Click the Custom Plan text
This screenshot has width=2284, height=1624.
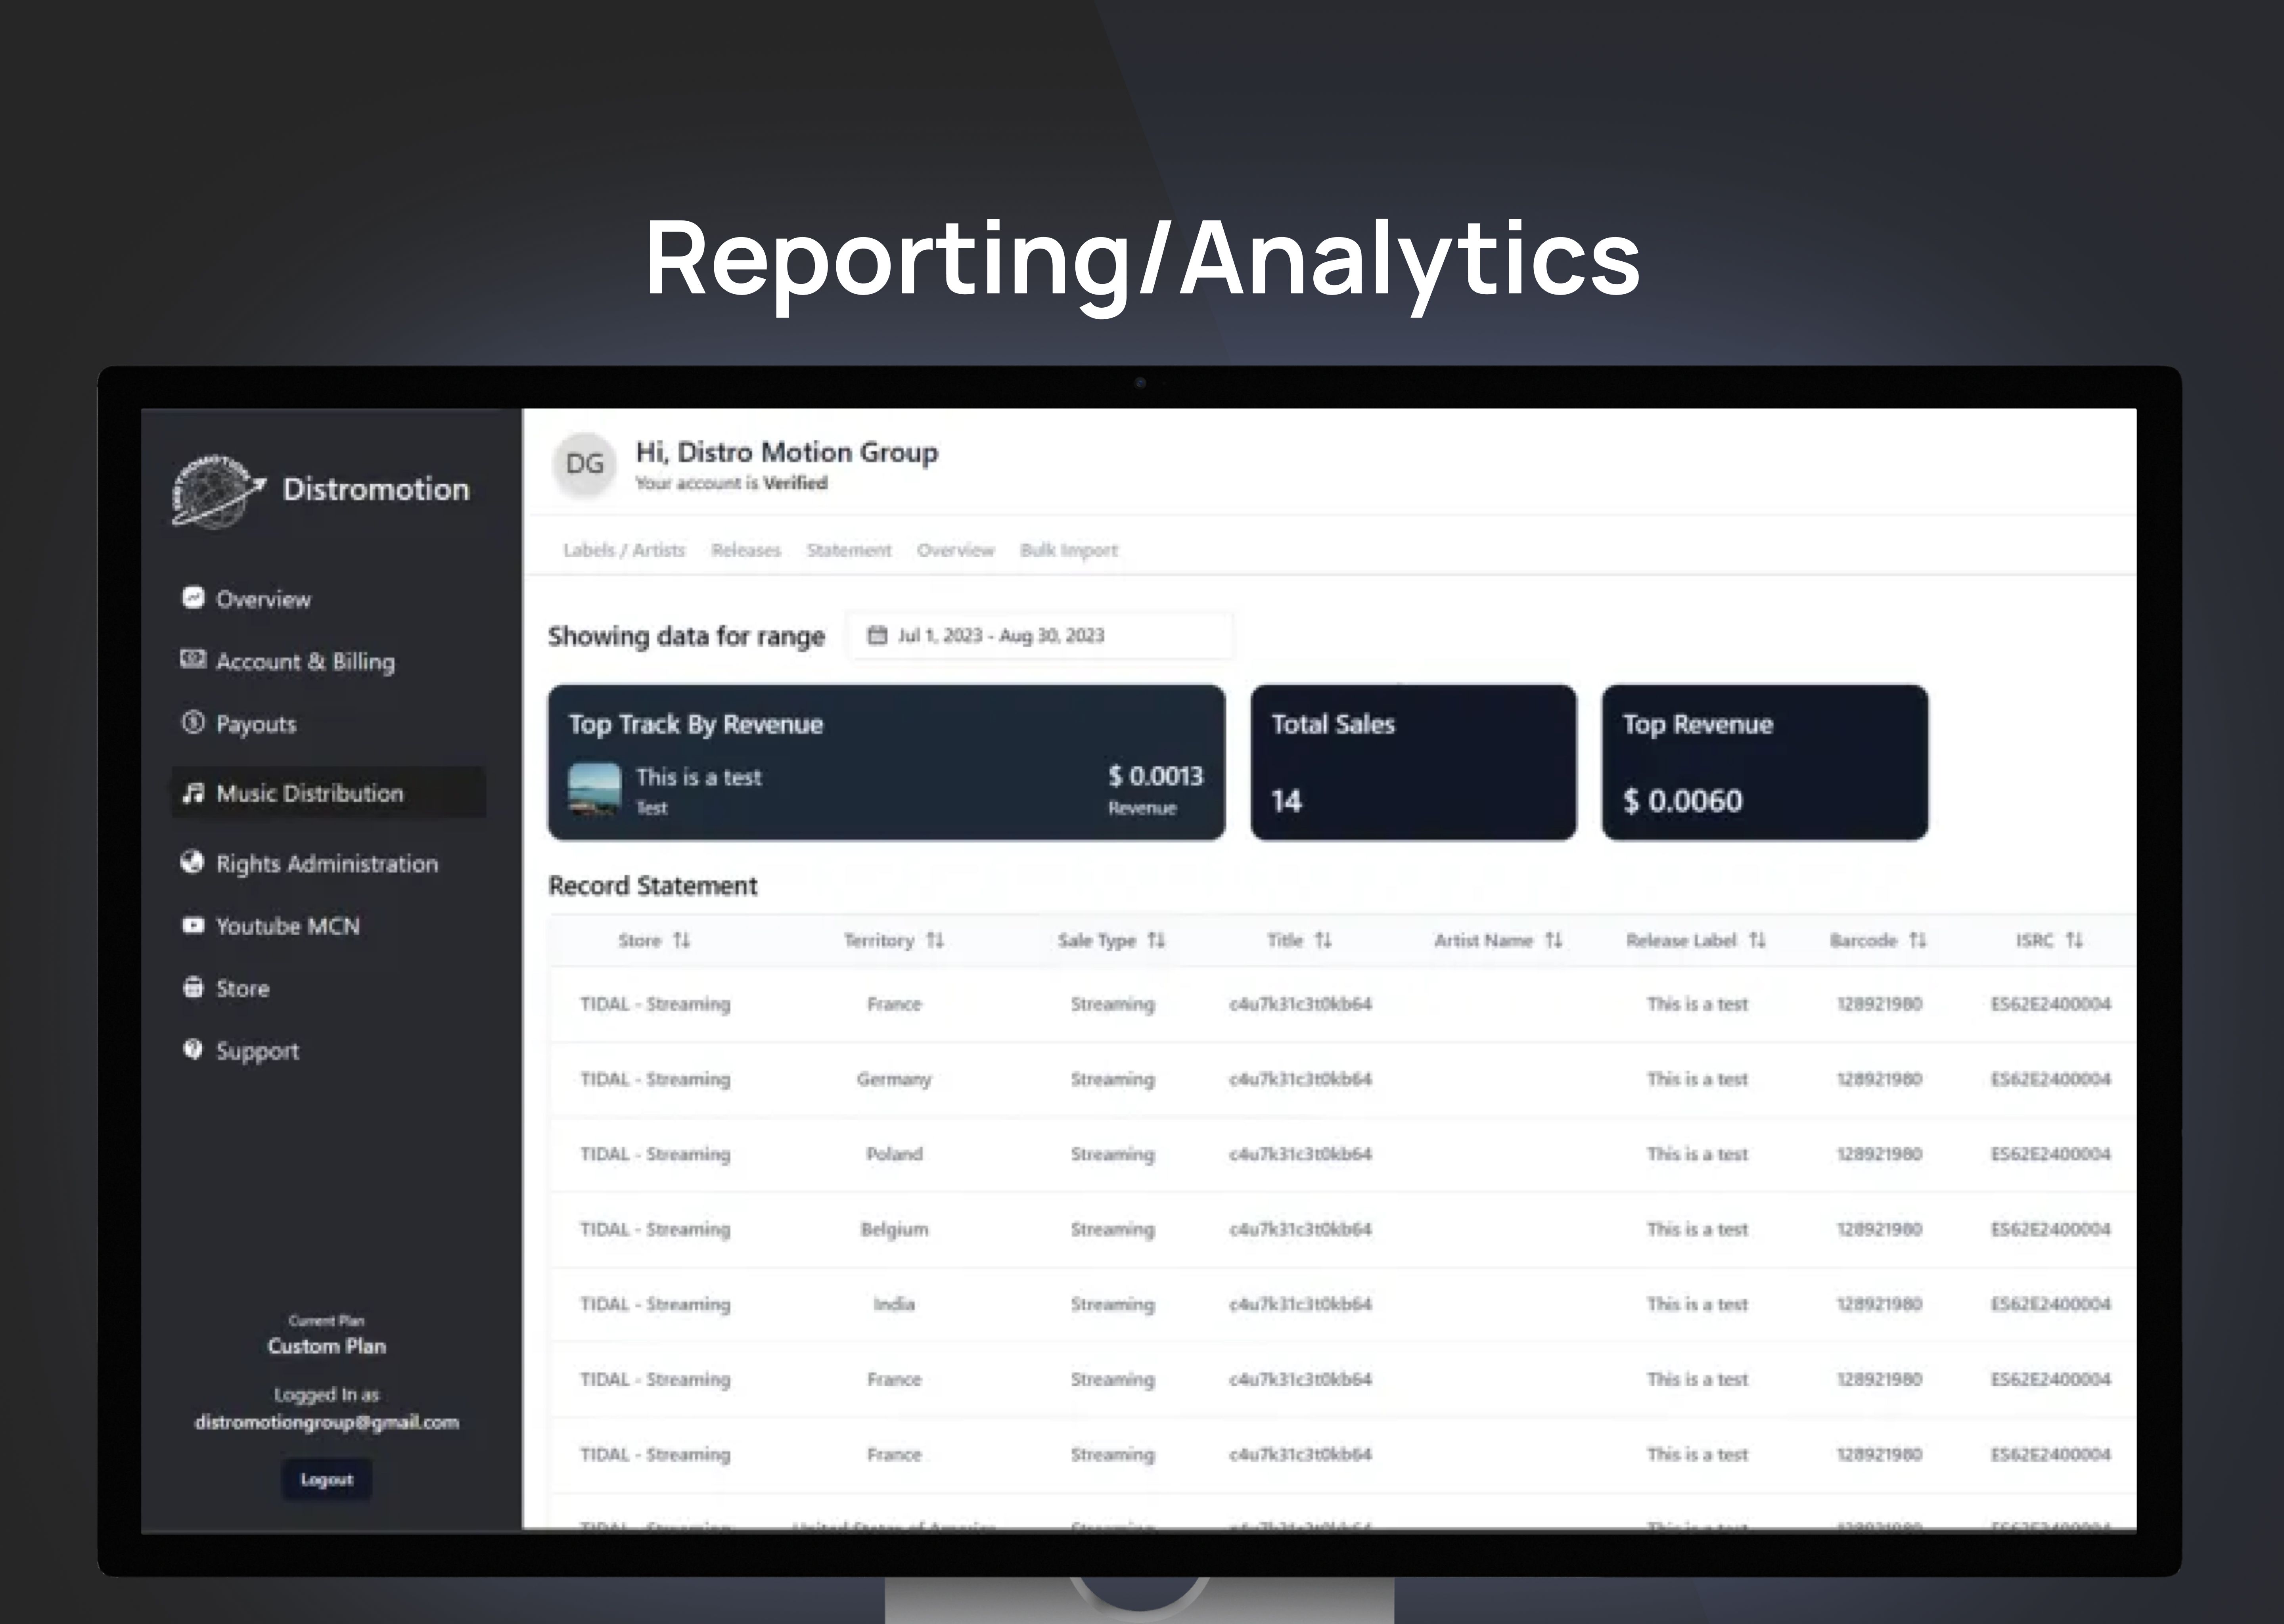click(327, 1346)
